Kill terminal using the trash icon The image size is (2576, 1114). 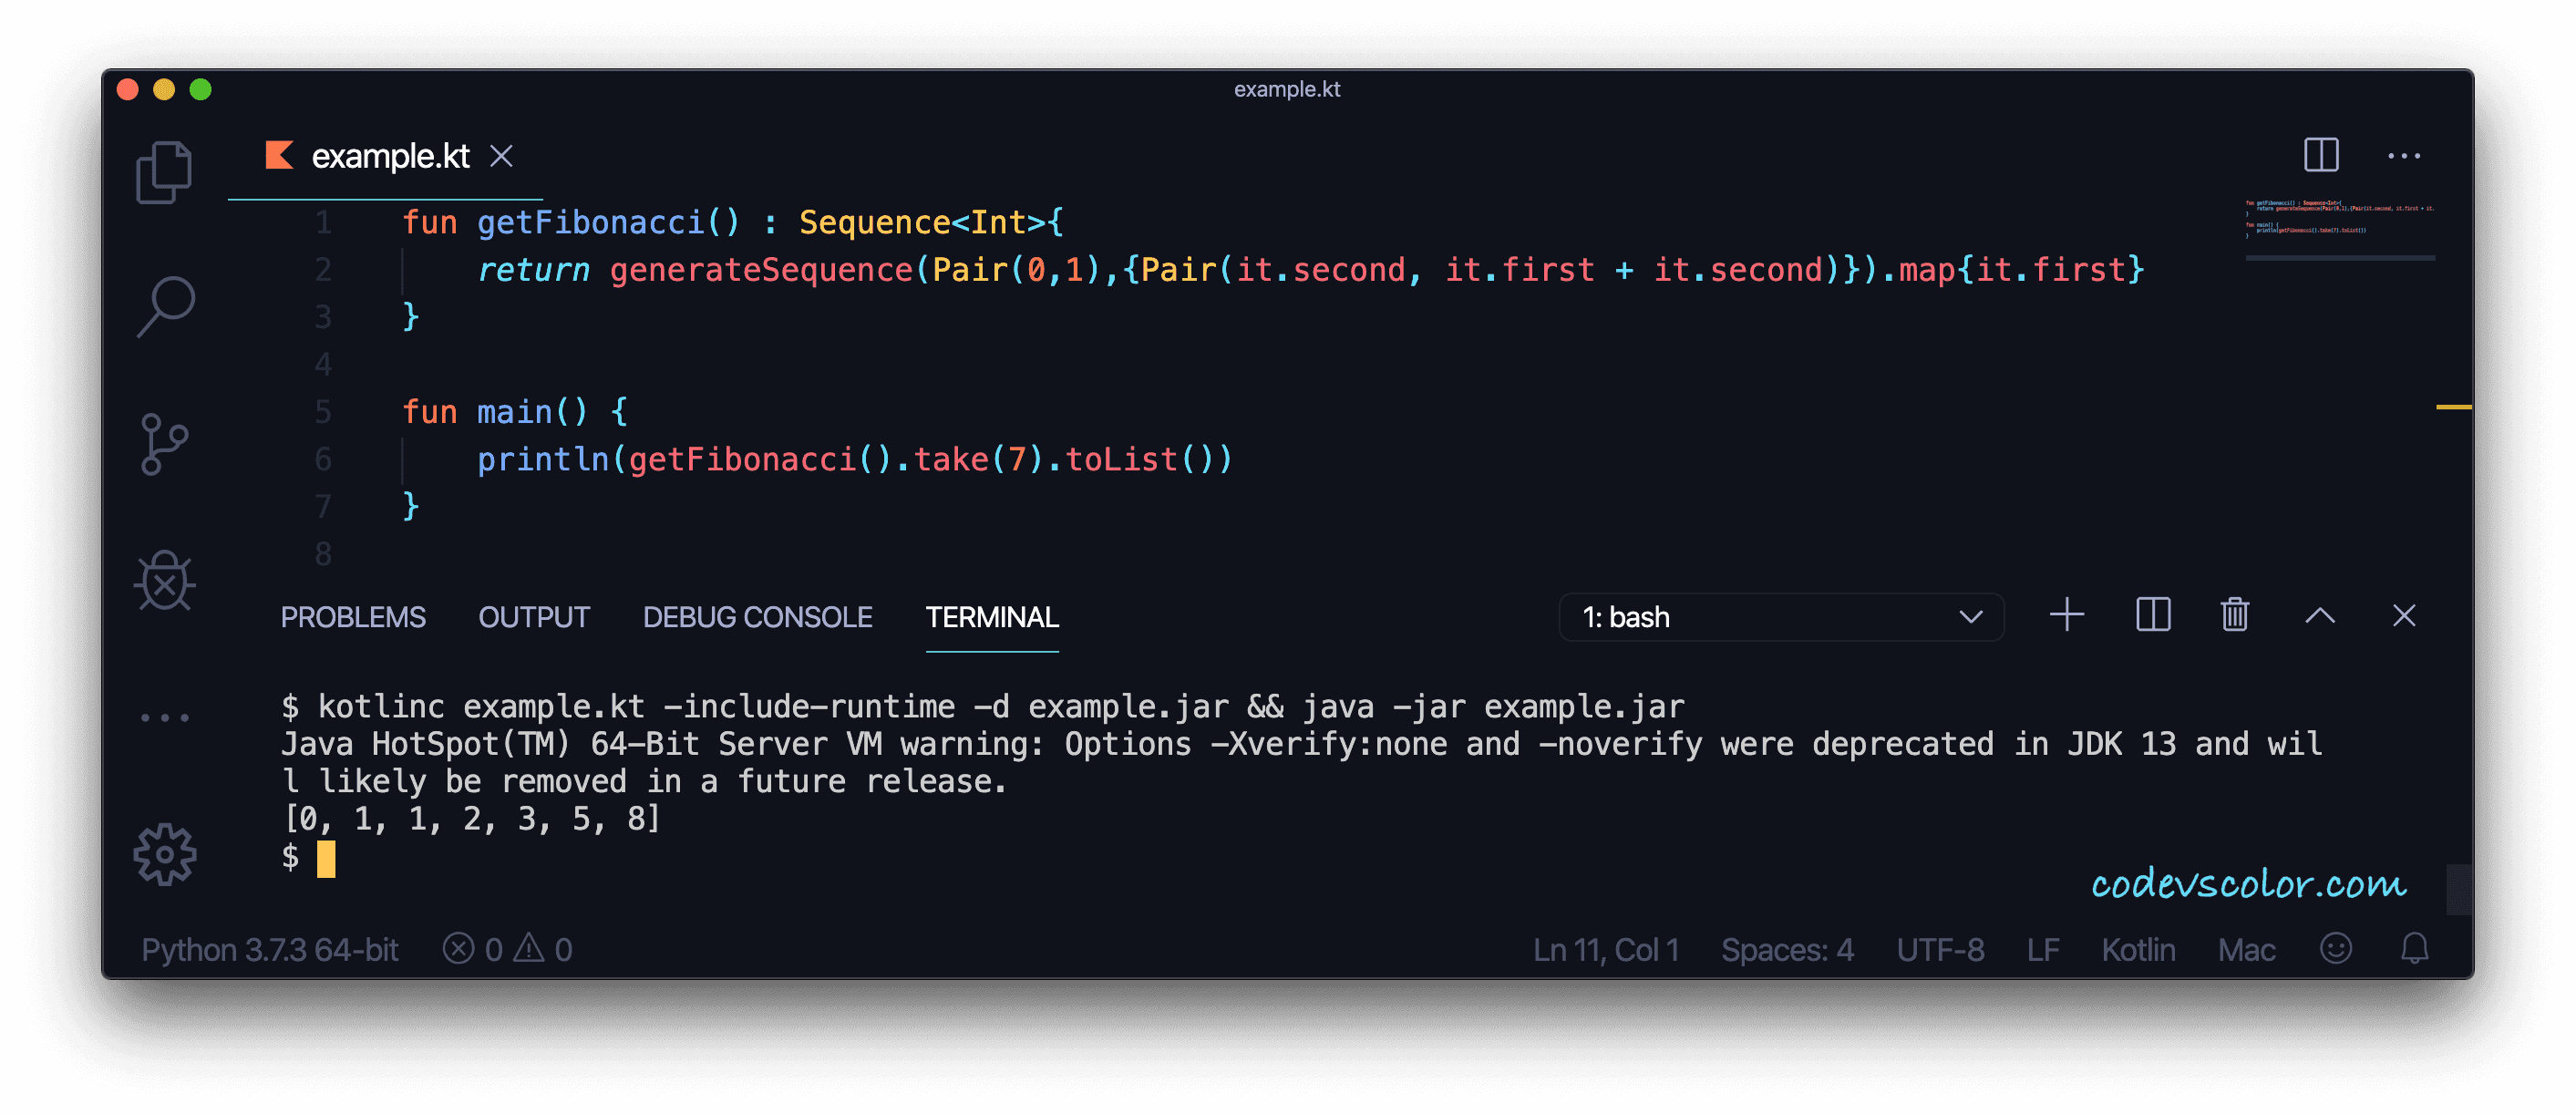click(2234, 615)
